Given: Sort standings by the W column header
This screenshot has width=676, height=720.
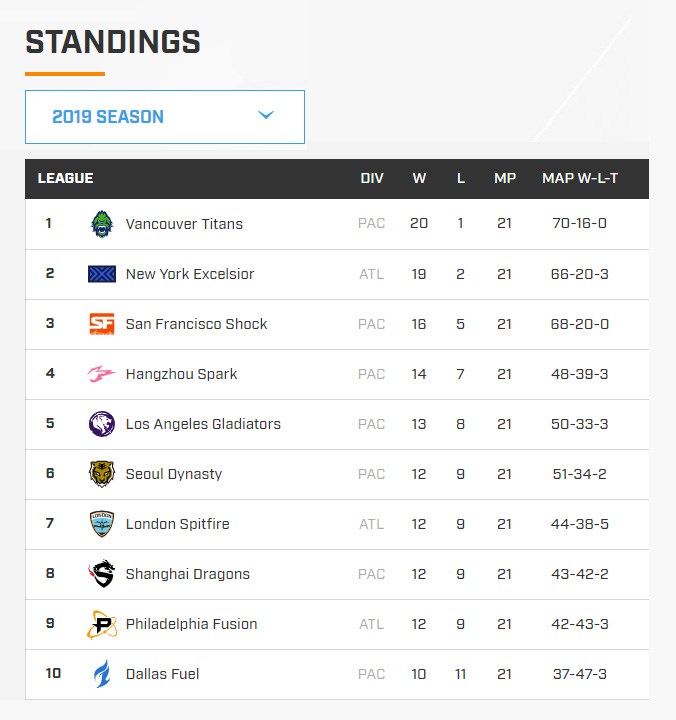Looking at the screenshot, I should pos(419,178).
